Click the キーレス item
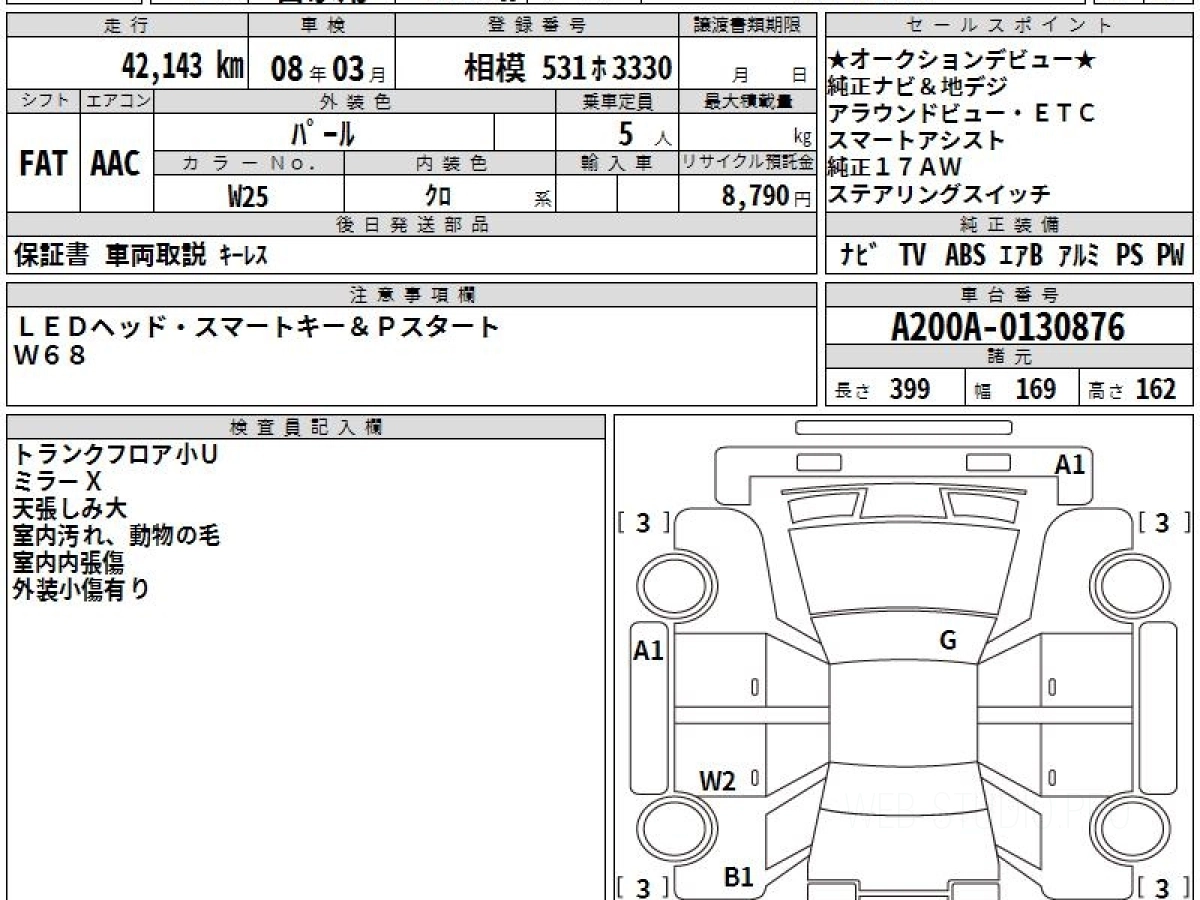This screenshot has height=900, width=1200. click(x=243, y=257)
